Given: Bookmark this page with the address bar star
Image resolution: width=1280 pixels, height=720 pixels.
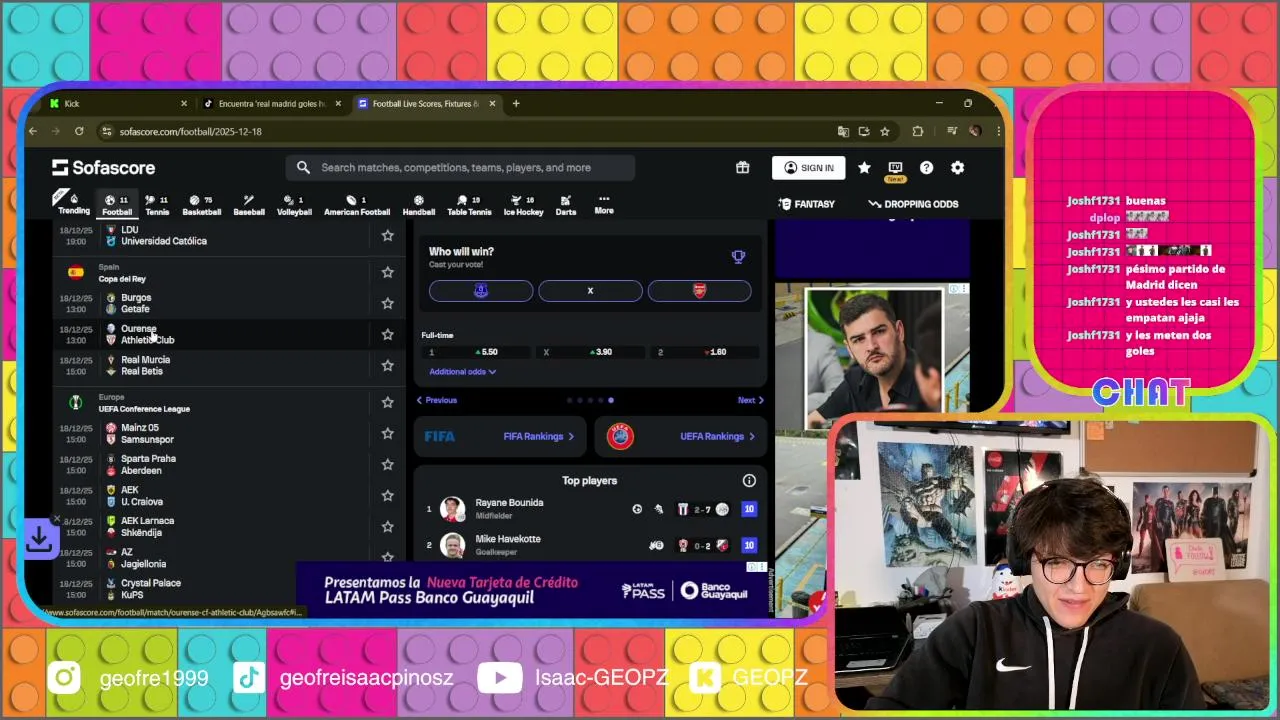Looking at the screenshot, I should (x=885, y=131).
